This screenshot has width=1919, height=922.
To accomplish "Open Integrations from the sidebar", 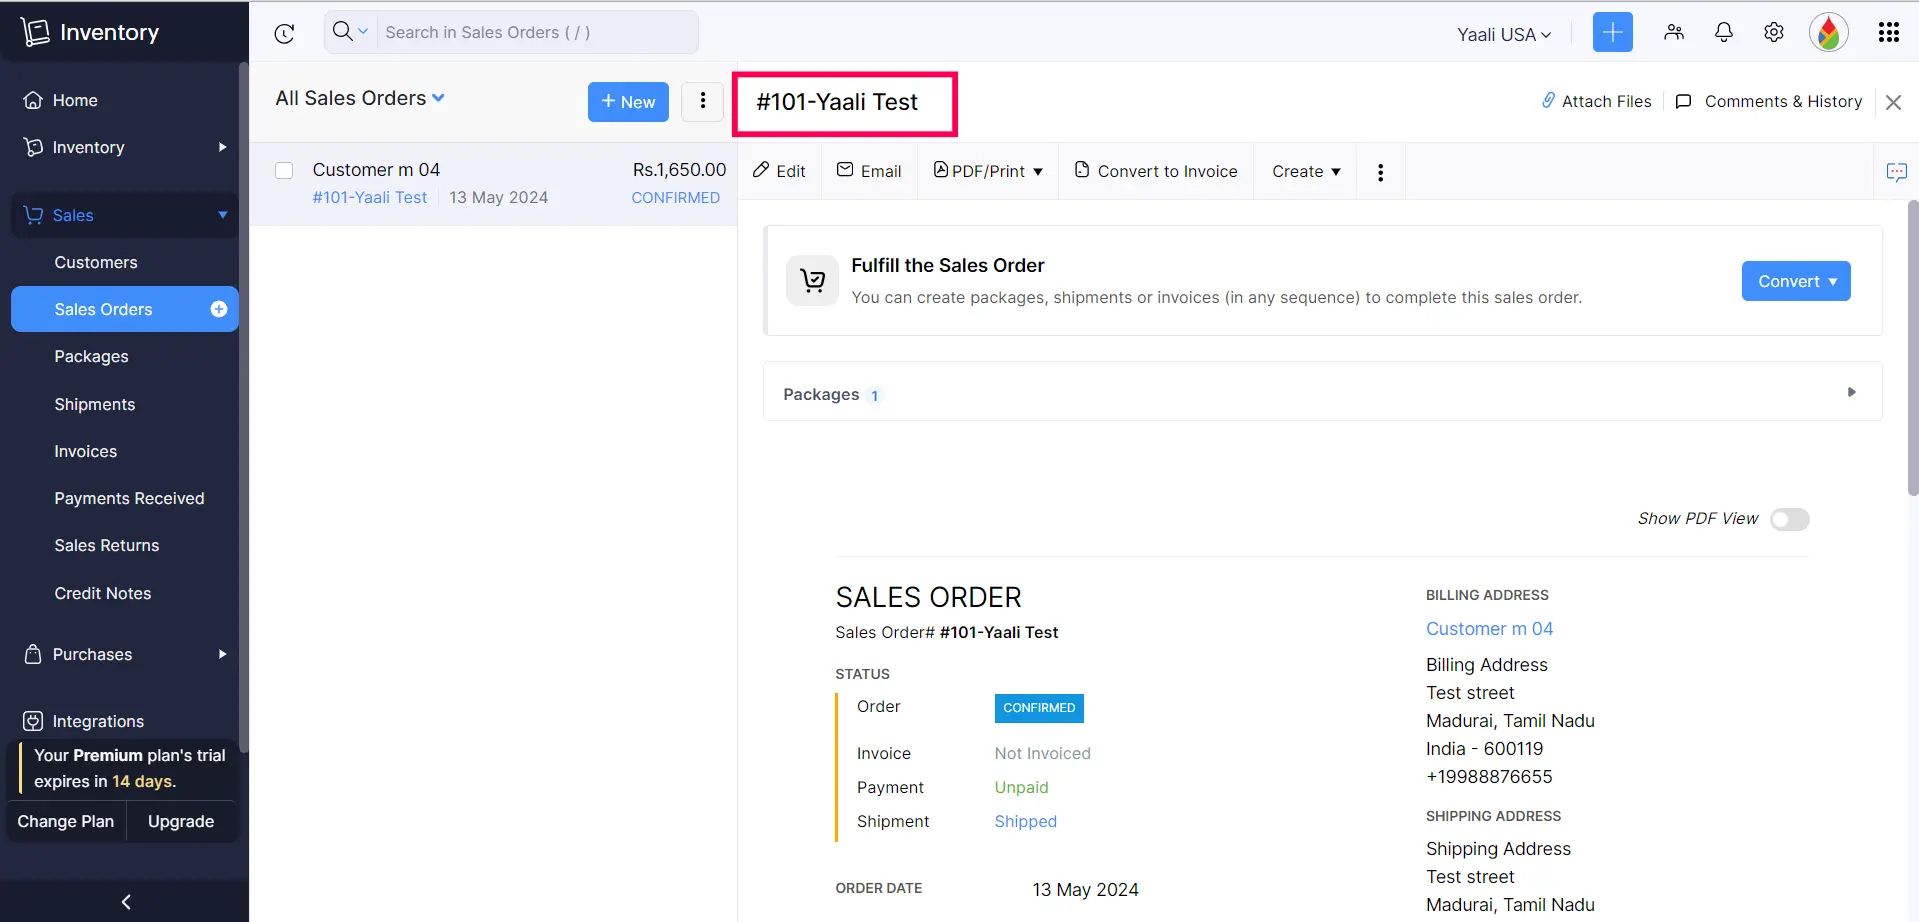I will [96, 720].
